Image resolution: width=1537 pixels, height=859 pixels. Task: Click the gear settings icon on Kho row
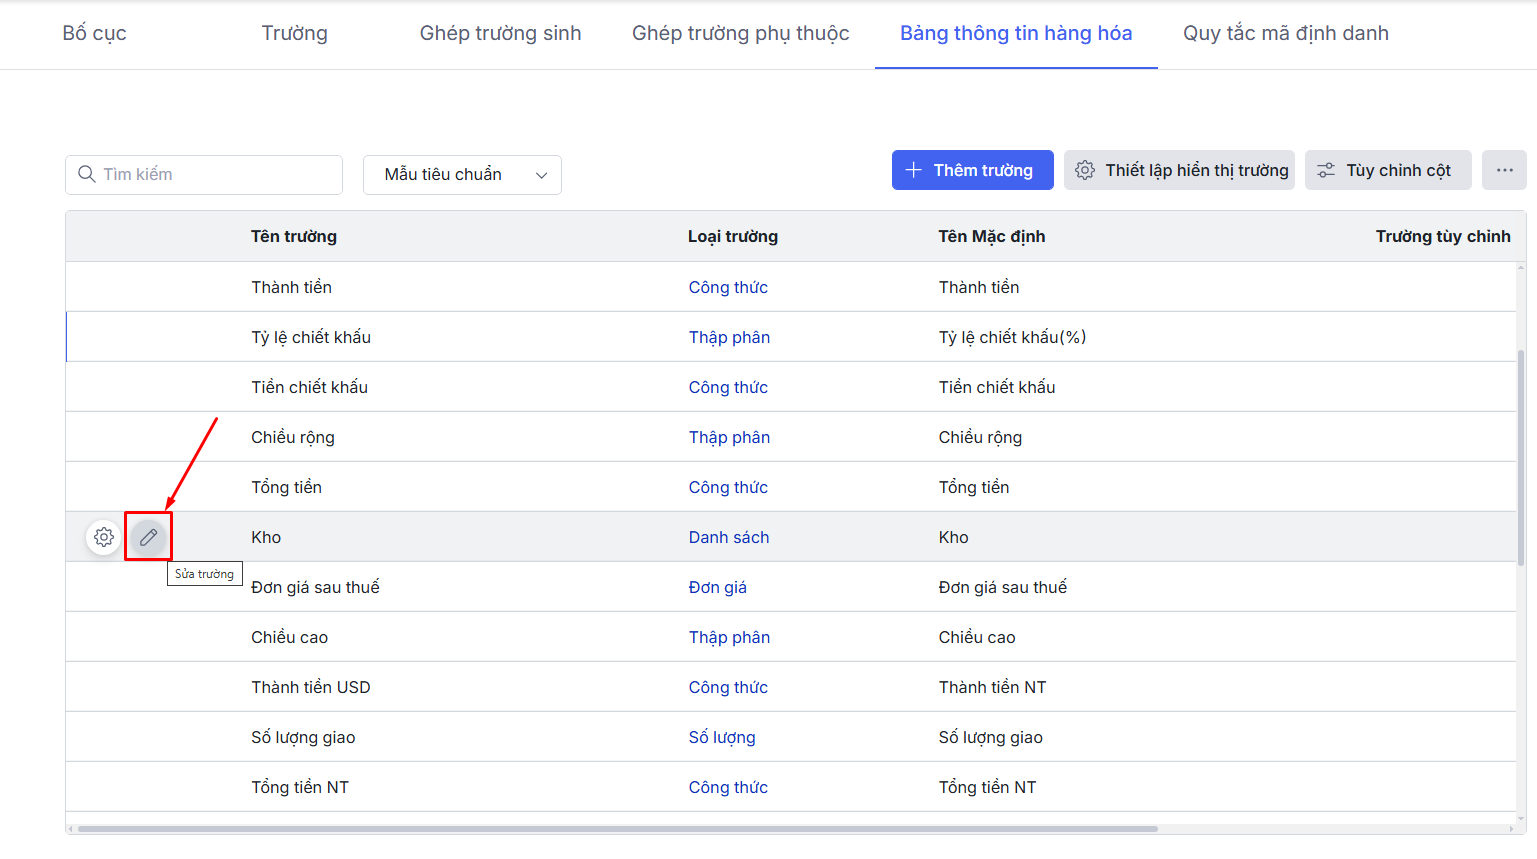coord(104,537)
